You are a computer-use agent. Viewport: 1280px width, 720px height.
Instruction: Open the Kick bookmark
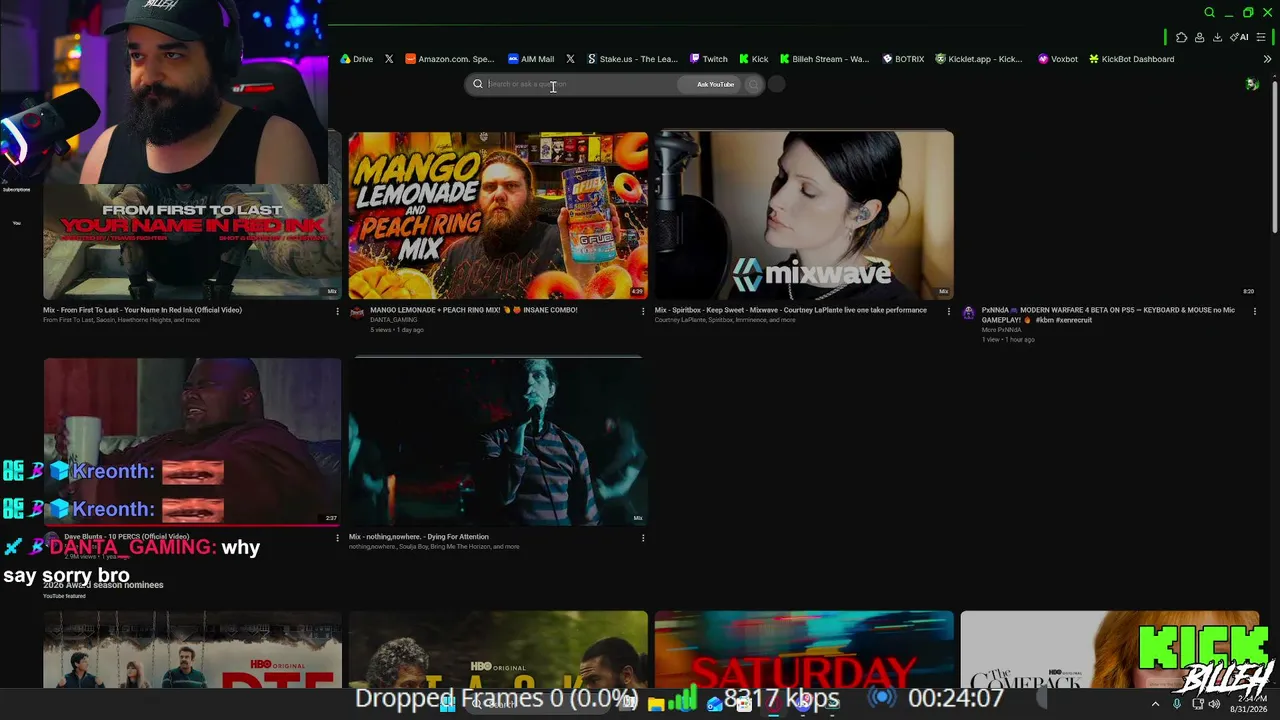pos(753,59)
